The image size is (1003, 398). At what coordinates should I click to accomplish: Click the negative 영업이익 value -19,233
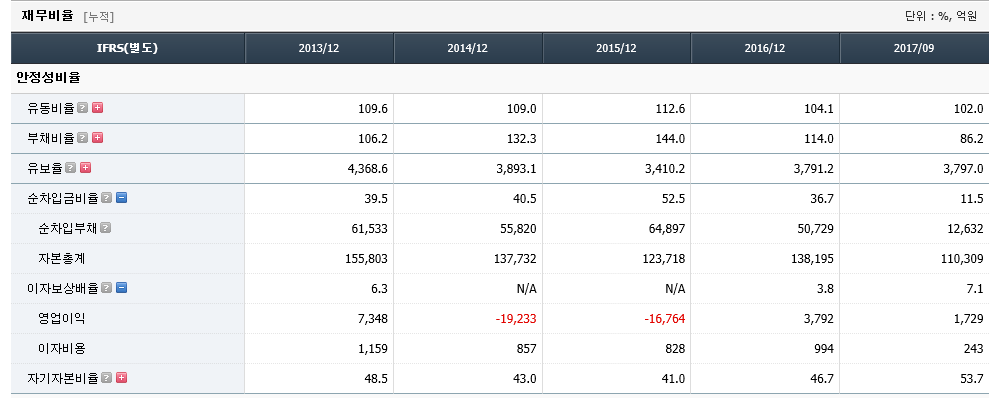coord(516,319)
